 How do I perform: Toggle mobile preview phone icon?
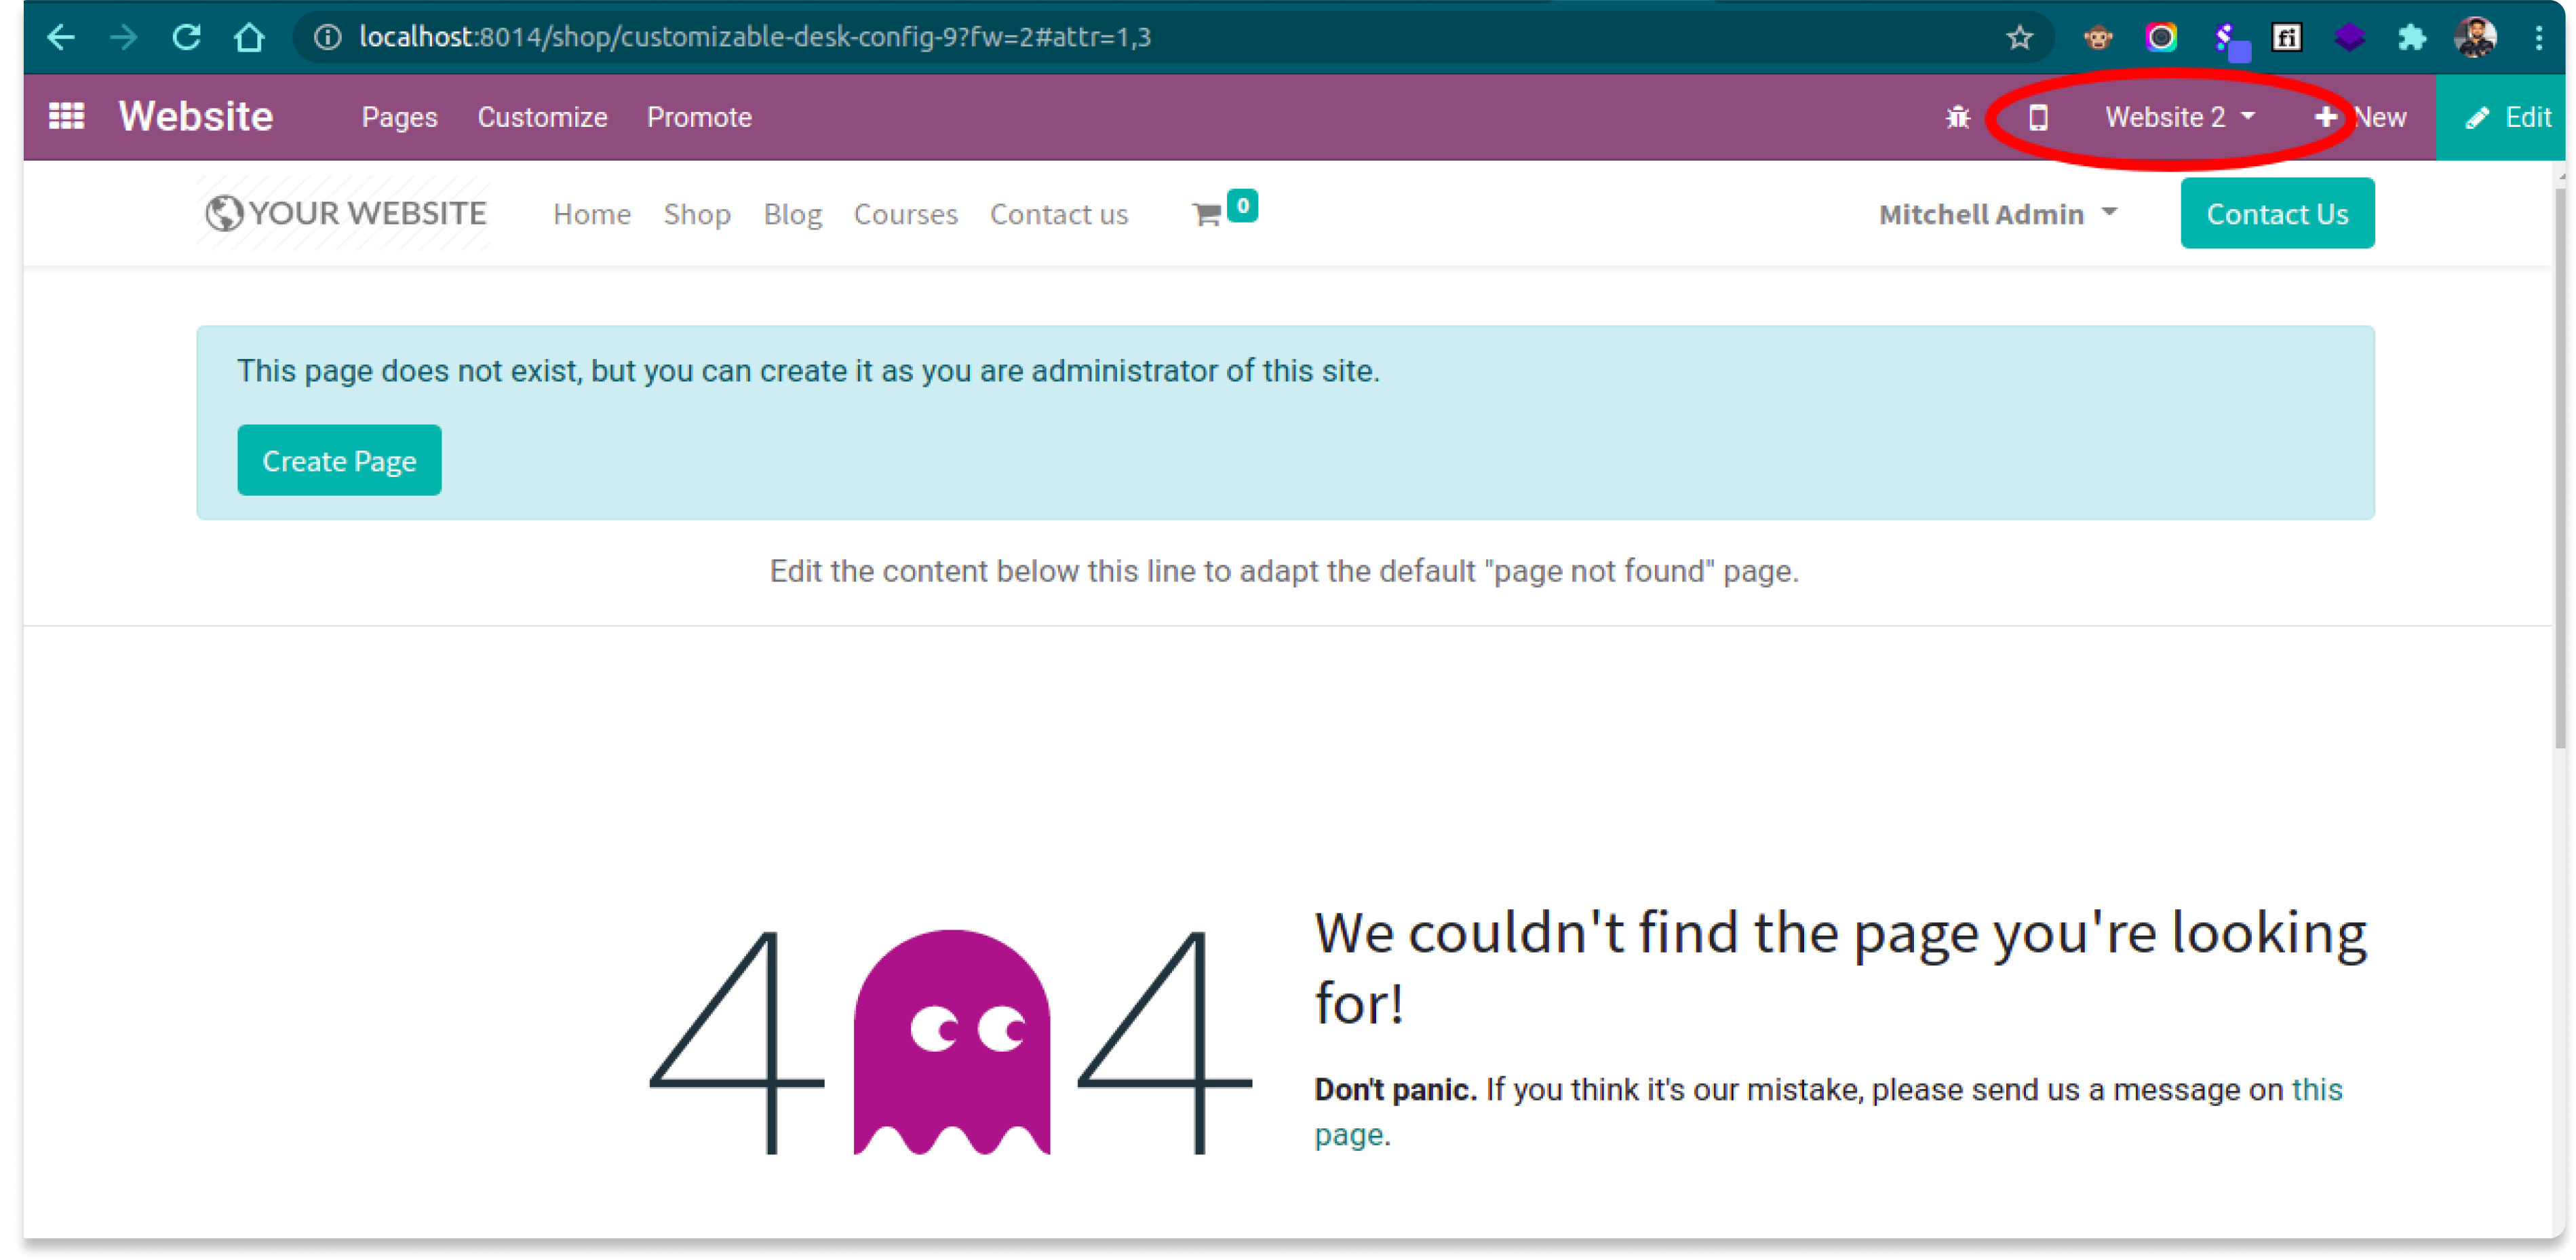[x=2038, y=118]
